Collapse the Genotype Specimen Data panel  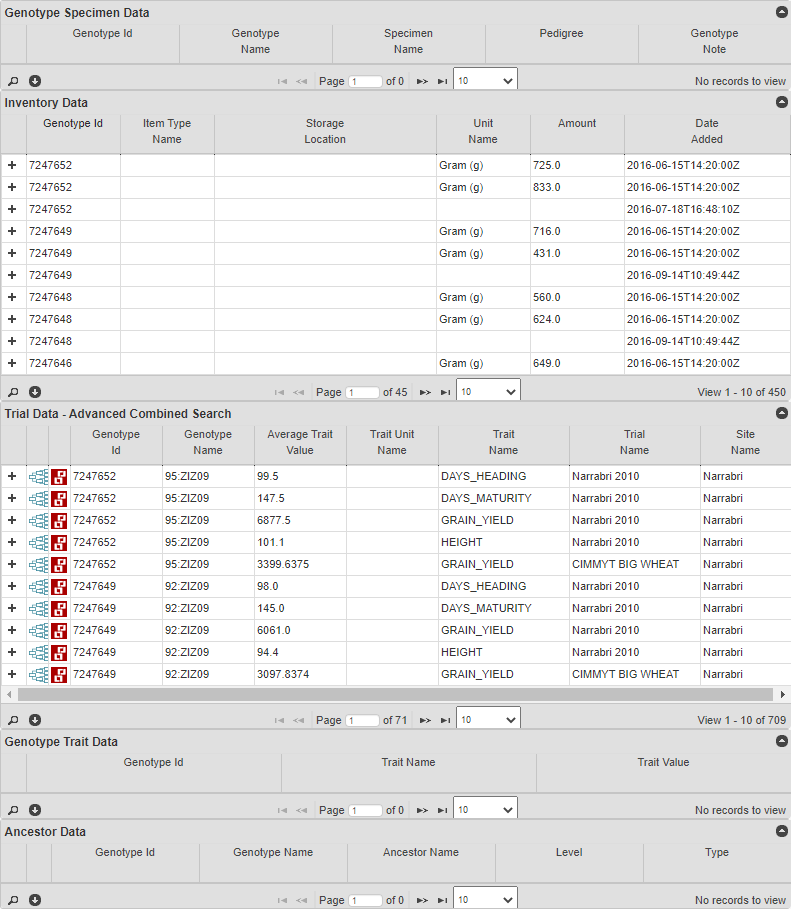(781, 13)
